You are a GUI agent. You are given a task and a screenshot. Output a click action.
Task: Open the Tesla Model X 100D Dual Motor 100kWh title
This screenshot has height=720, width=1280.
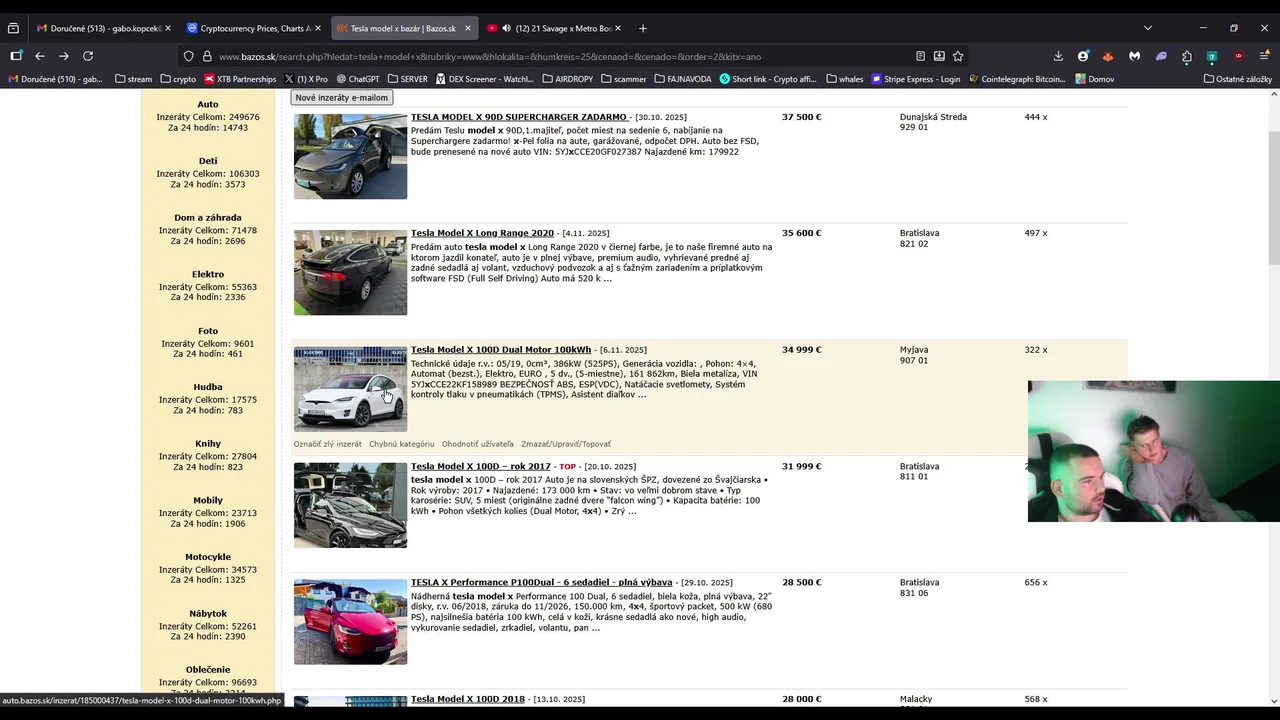click(x=501, y=350)
